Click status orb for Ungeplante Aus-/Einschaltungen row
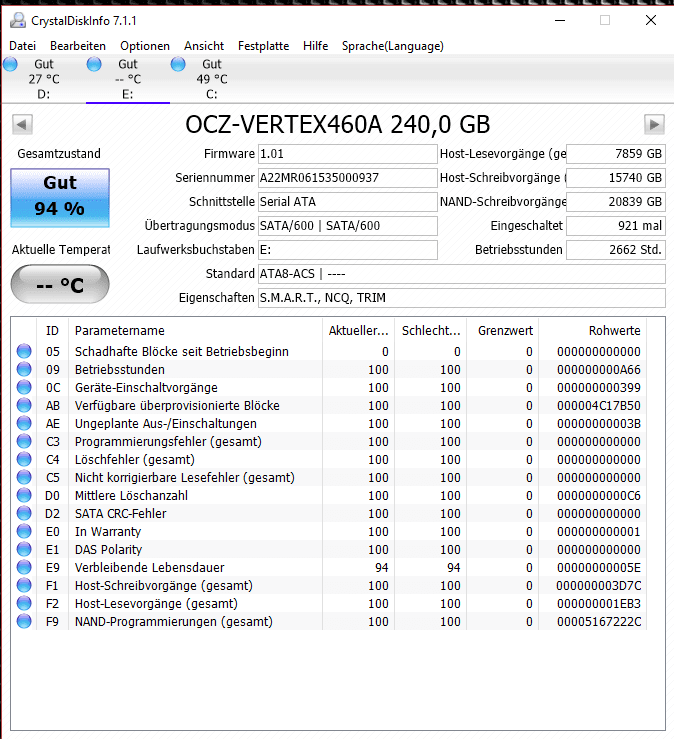This screenshot has height=739, width=674. click(24, 423)
